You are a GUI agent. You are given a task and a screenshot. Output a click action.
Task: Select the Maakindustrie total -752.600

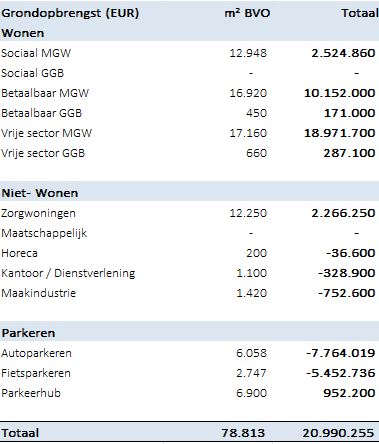coord(347,293)
